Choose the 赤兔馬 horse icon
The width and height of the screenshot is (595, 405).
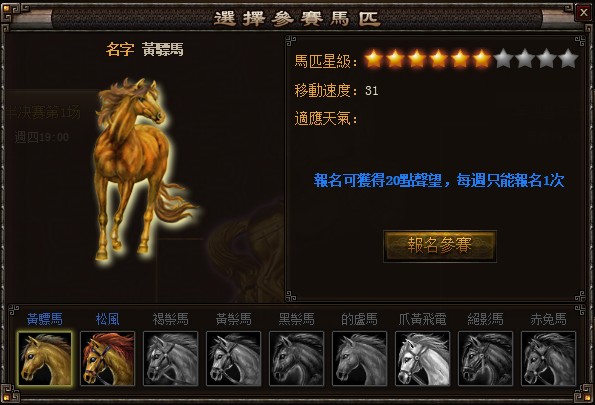tap(548, 358)
